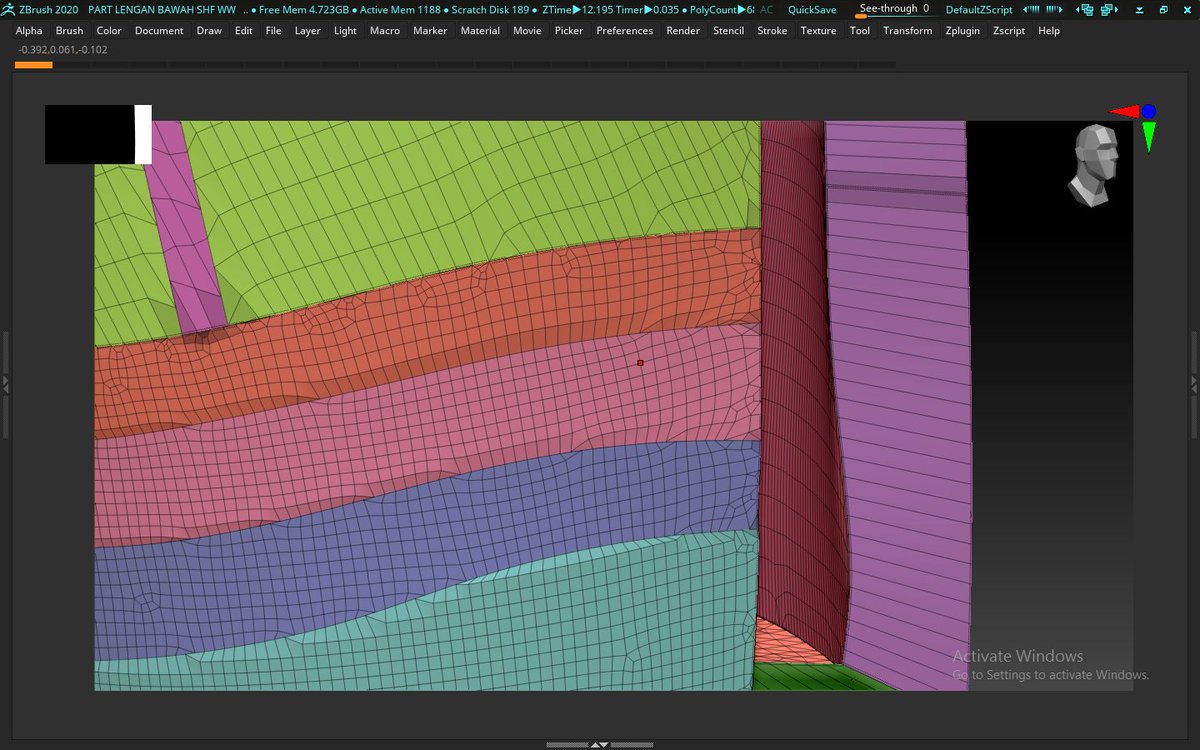This screenshot has width=1200, height=750.
Task: Open the Material menu
Action: [x=480, y=31]
